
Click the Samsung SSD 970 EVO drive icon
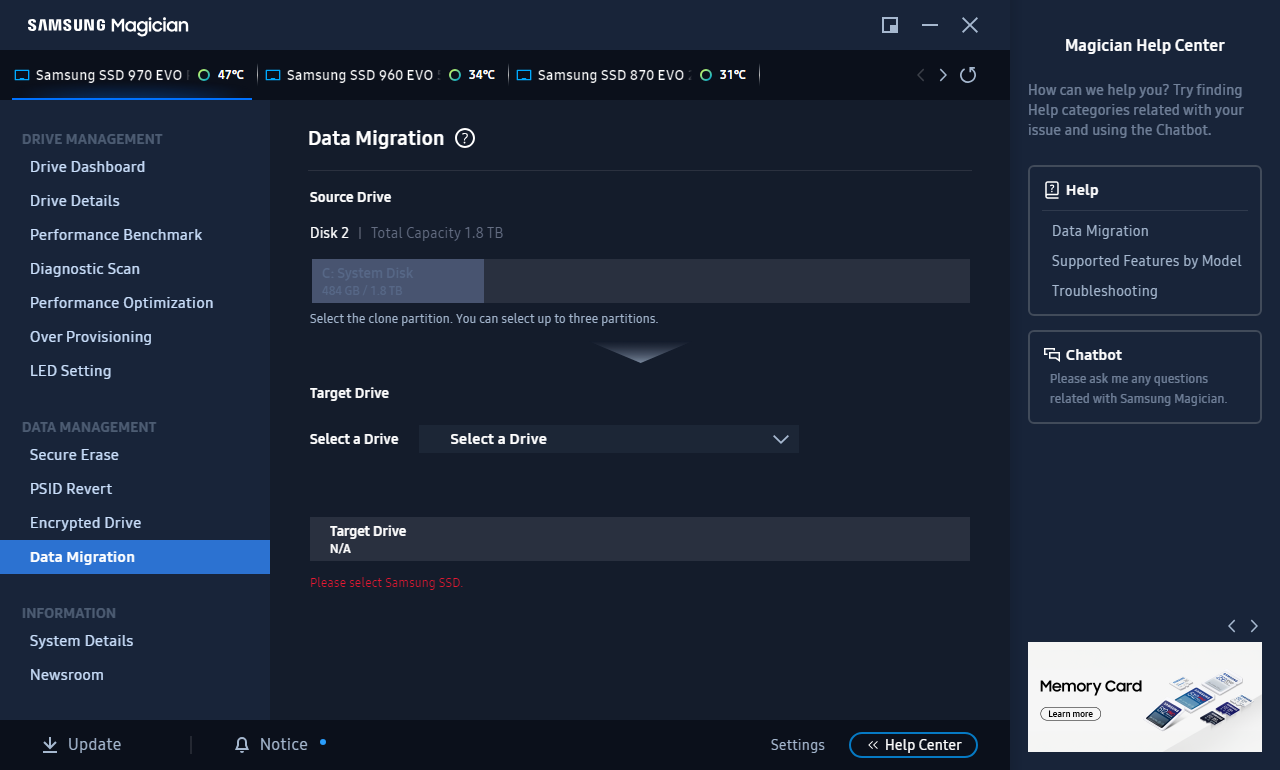[x=22, y=75]
